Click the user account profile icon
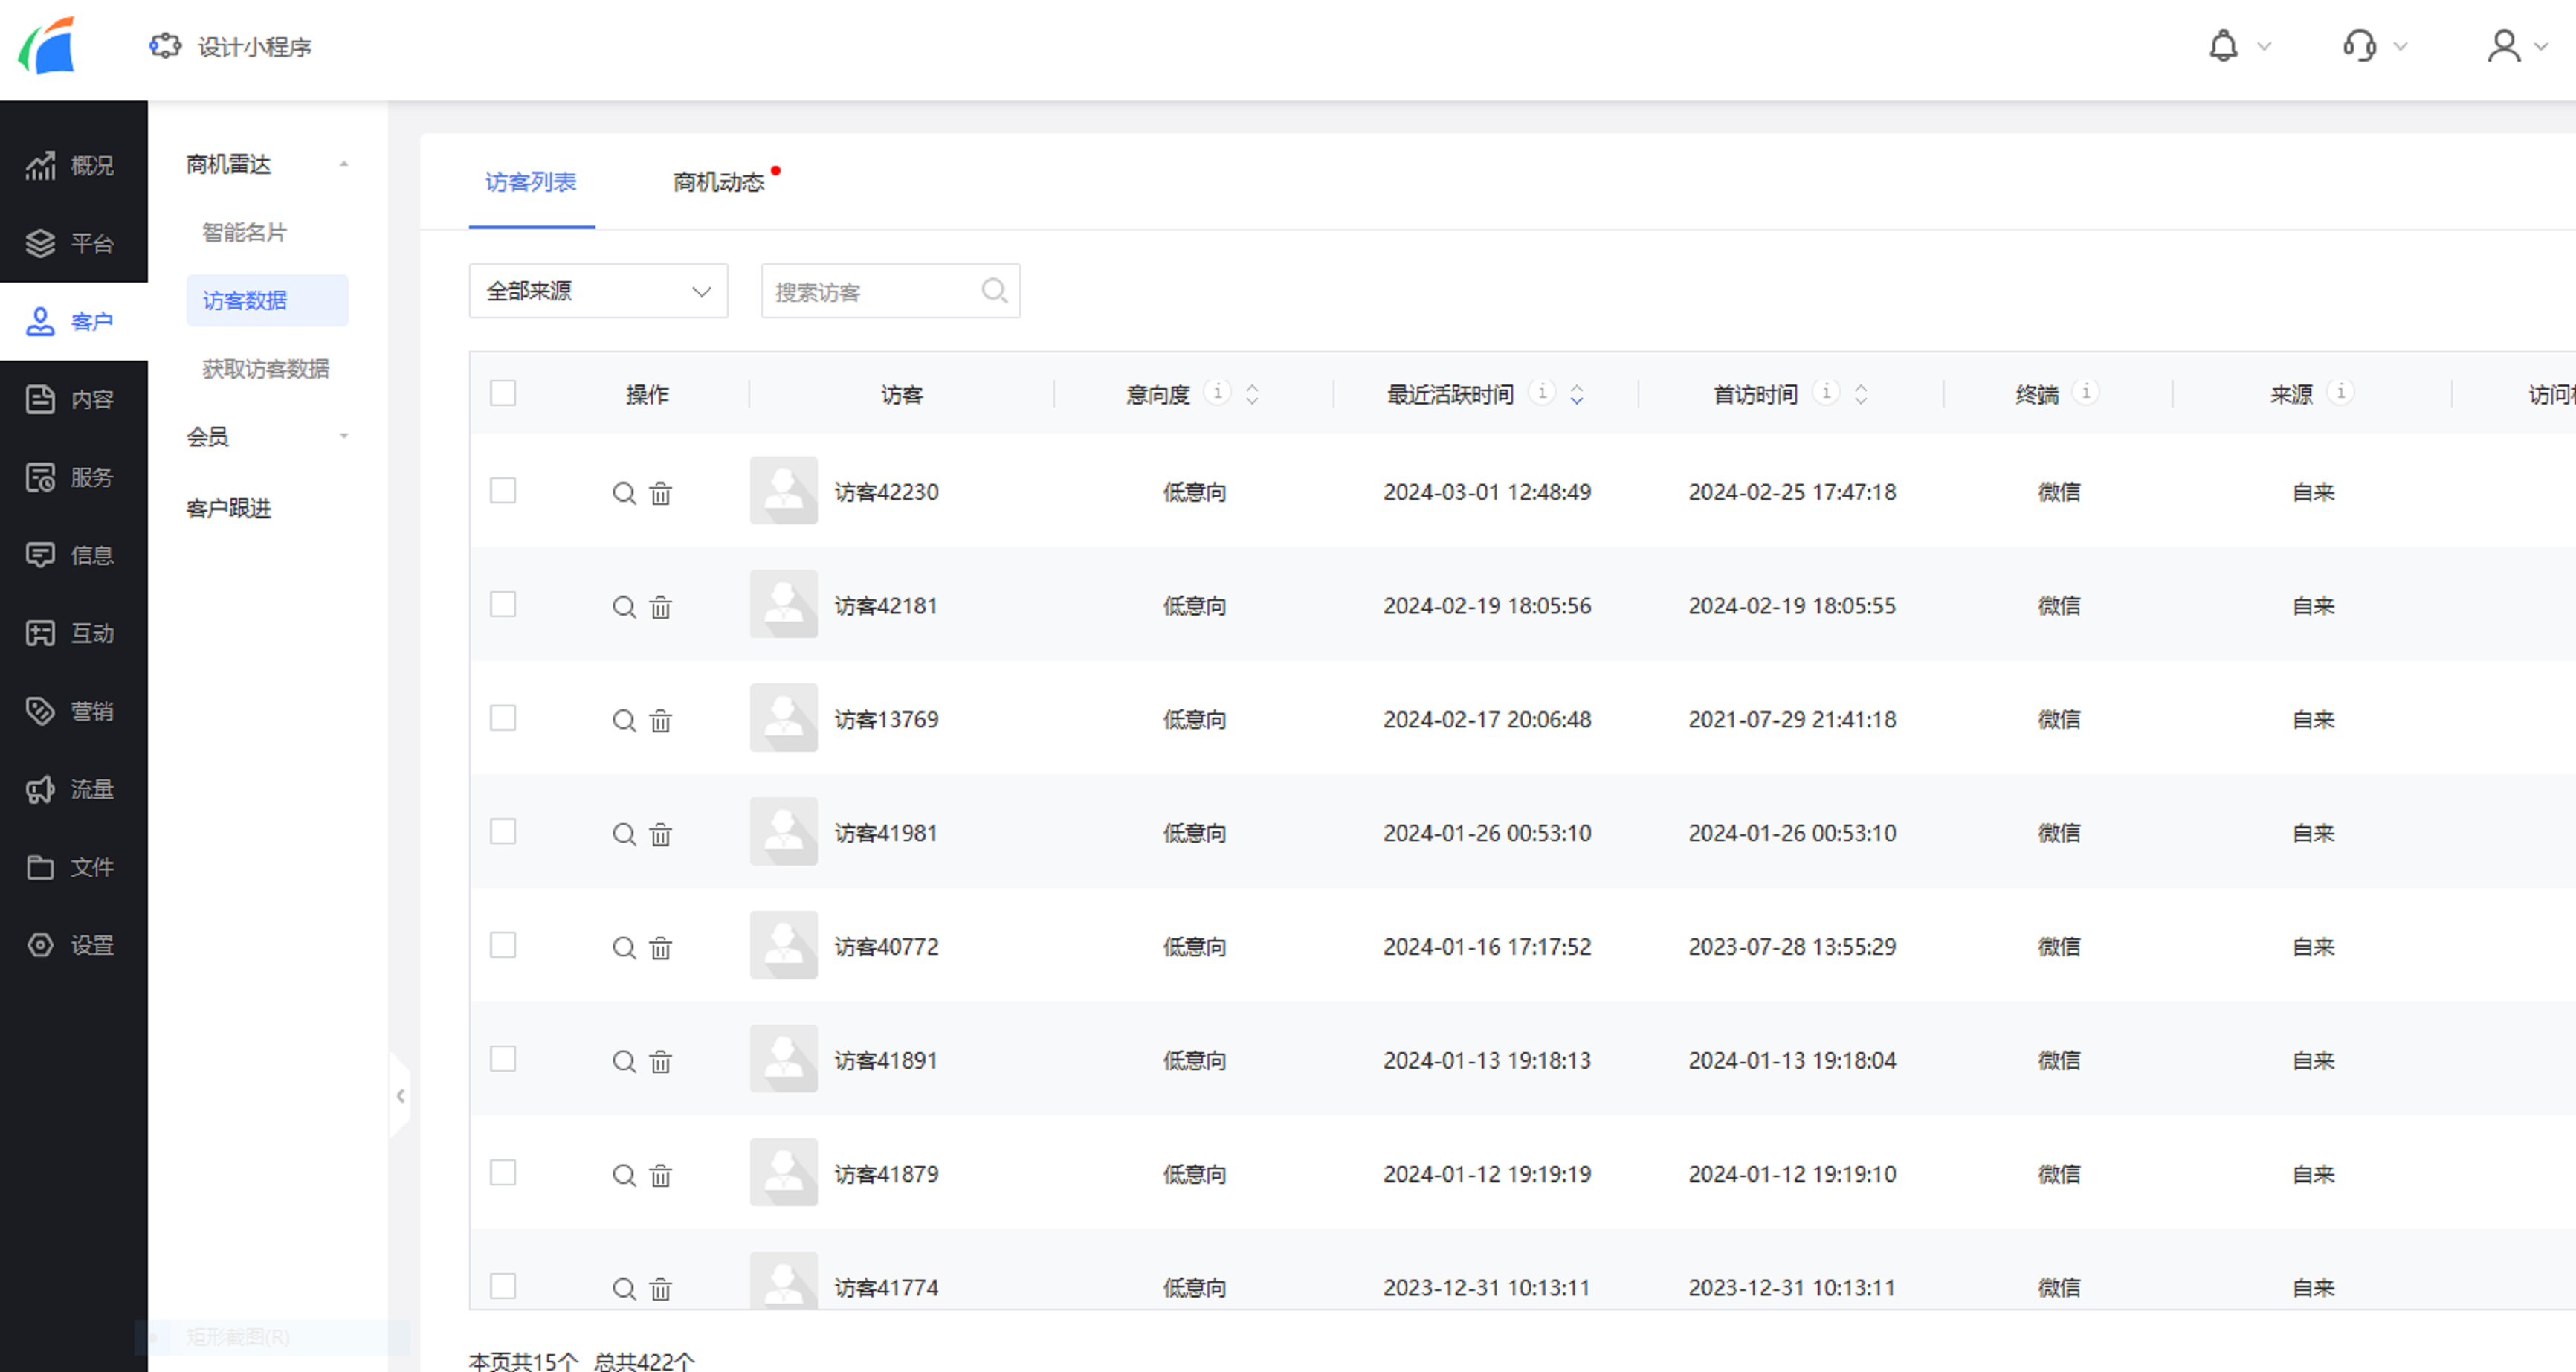The width and height of the screenshot is (2576, 1372). coord(2503,46)
